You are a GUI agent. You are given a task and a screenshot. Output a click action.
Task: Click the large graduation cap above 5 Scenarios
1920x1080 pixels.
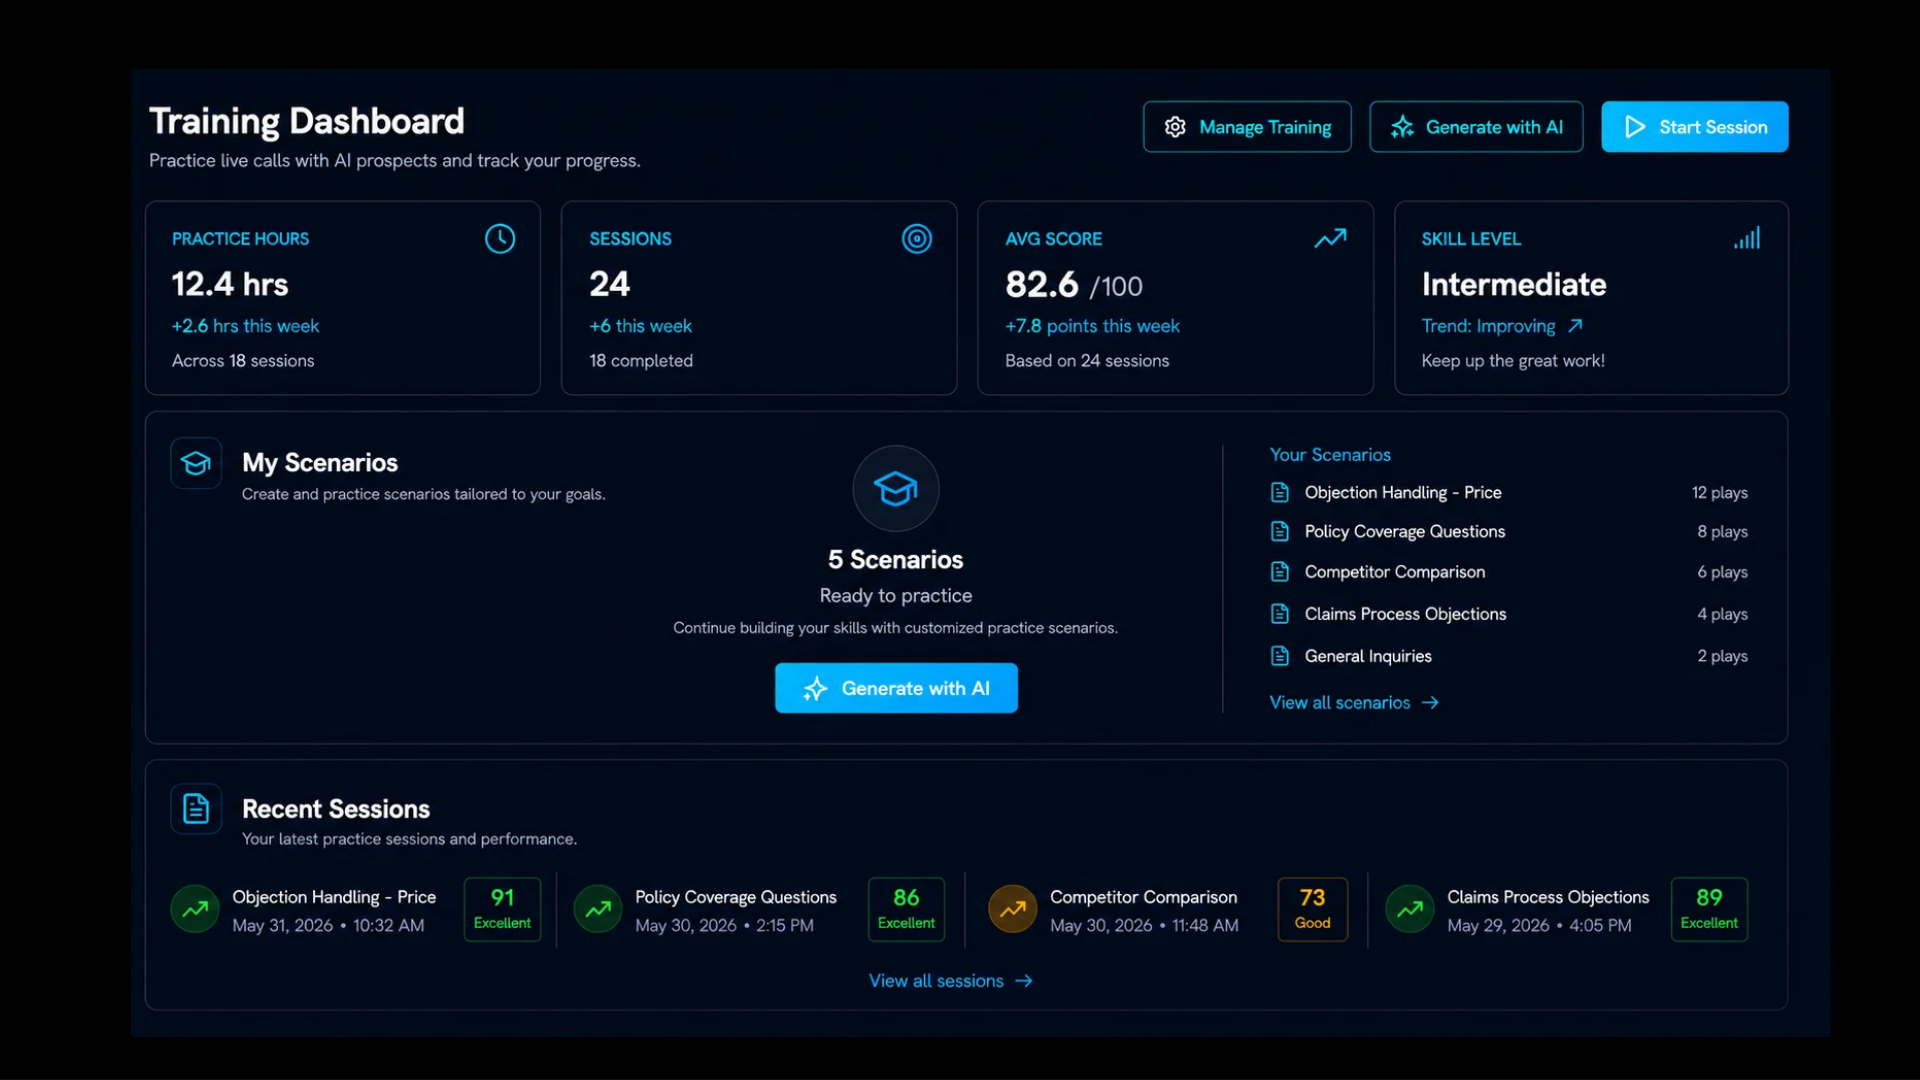coord(895,488)
